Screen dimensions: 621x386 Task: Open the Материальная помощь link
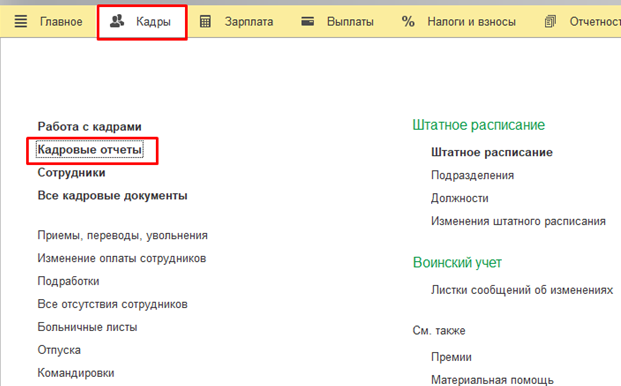(492, 380)
